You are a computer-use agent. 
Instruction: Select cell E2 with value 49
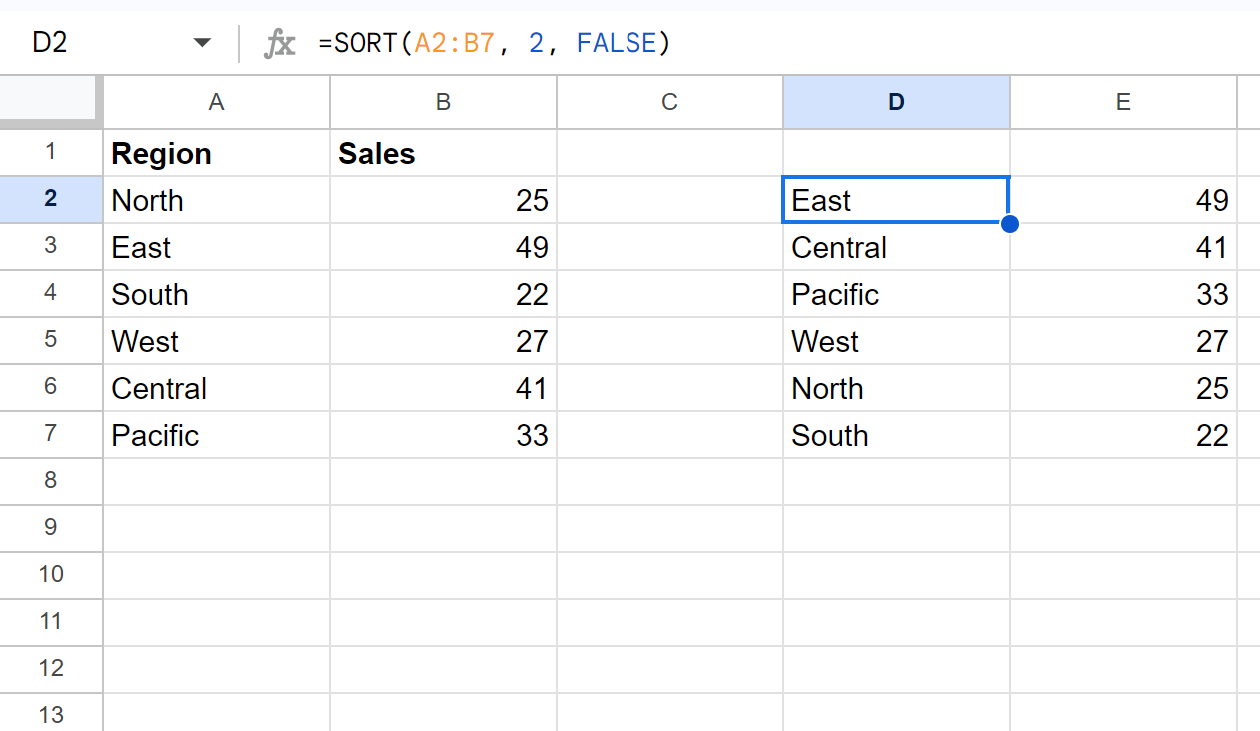pyautogui.click(x=1123, y=200)
